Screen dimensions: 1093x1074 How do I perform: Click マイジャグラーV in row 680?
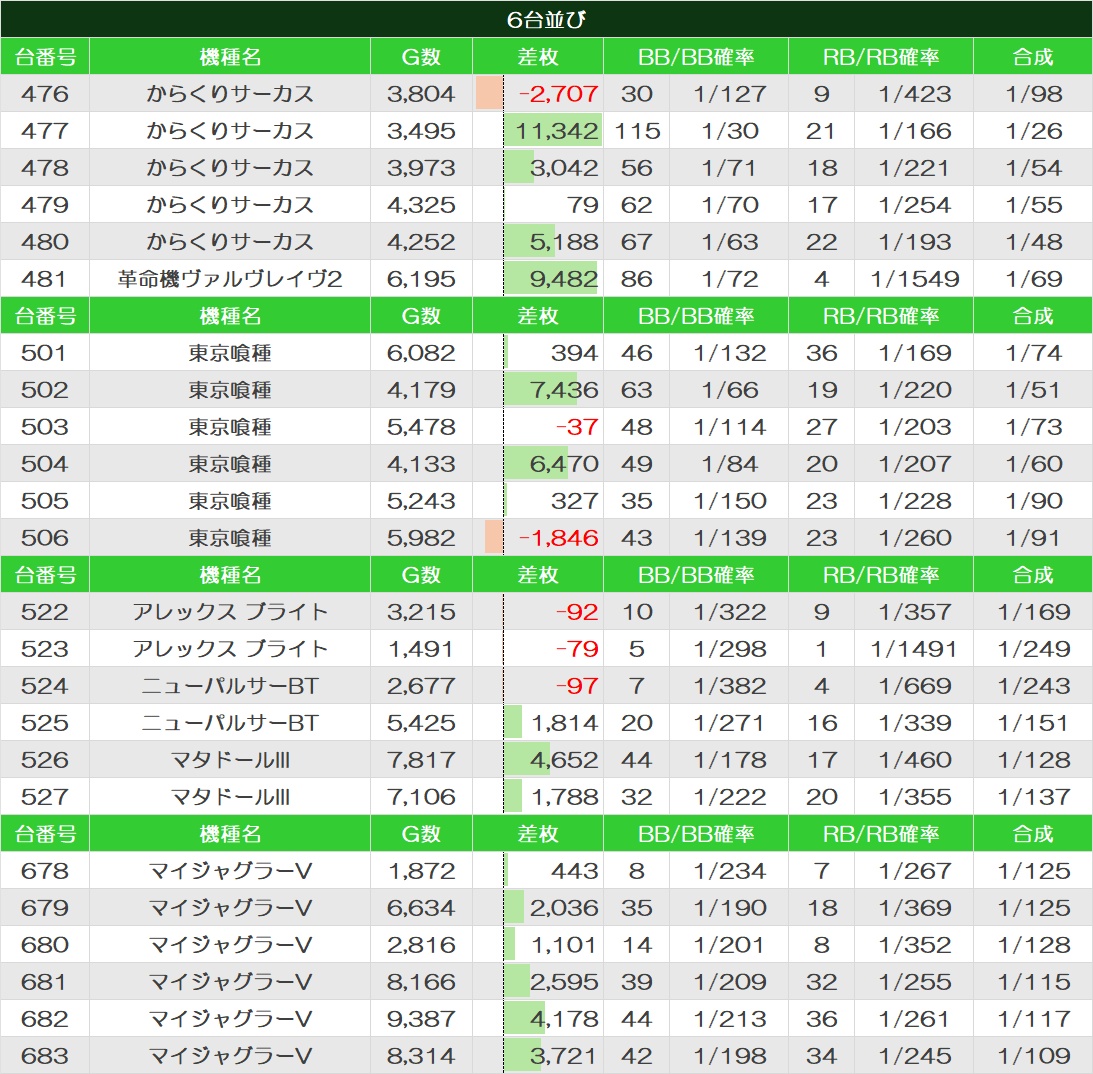tap(230, 944)
